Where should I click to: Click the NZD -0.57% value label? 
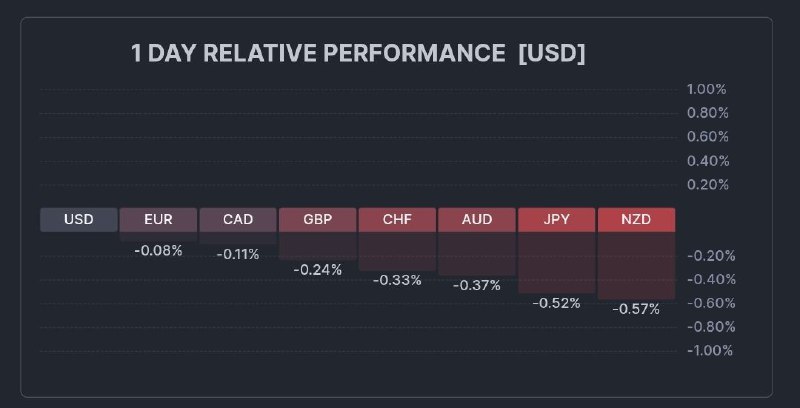click(x=635, y=309)
